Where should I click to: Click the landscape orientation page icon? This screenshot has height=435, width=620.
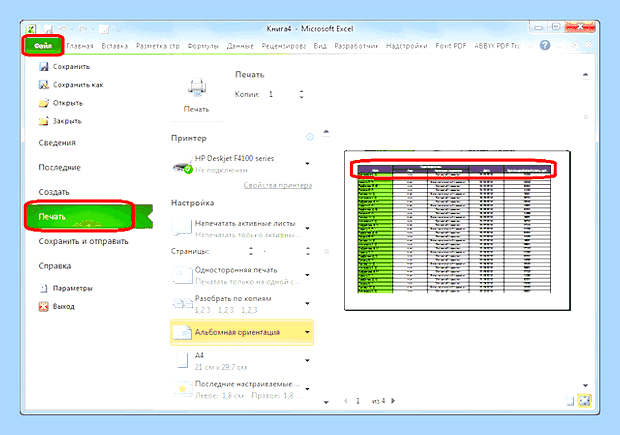[x=182, y=332]
